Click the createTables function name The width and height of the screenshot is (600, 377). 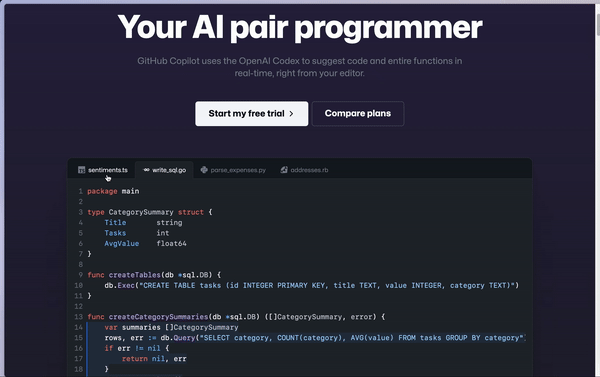pyautogui.click(x=135, y=275)
